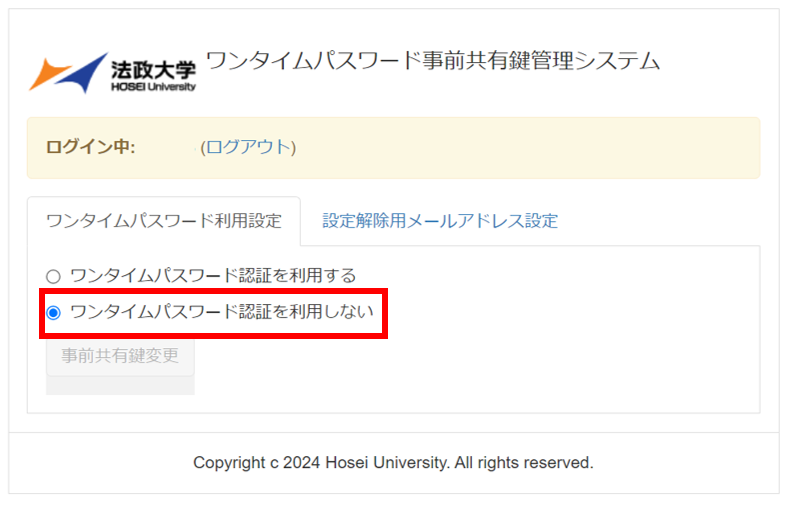
Task: Open the ワンタイムパスワード利用設定 tab
Action: click(x=164, y=221)
